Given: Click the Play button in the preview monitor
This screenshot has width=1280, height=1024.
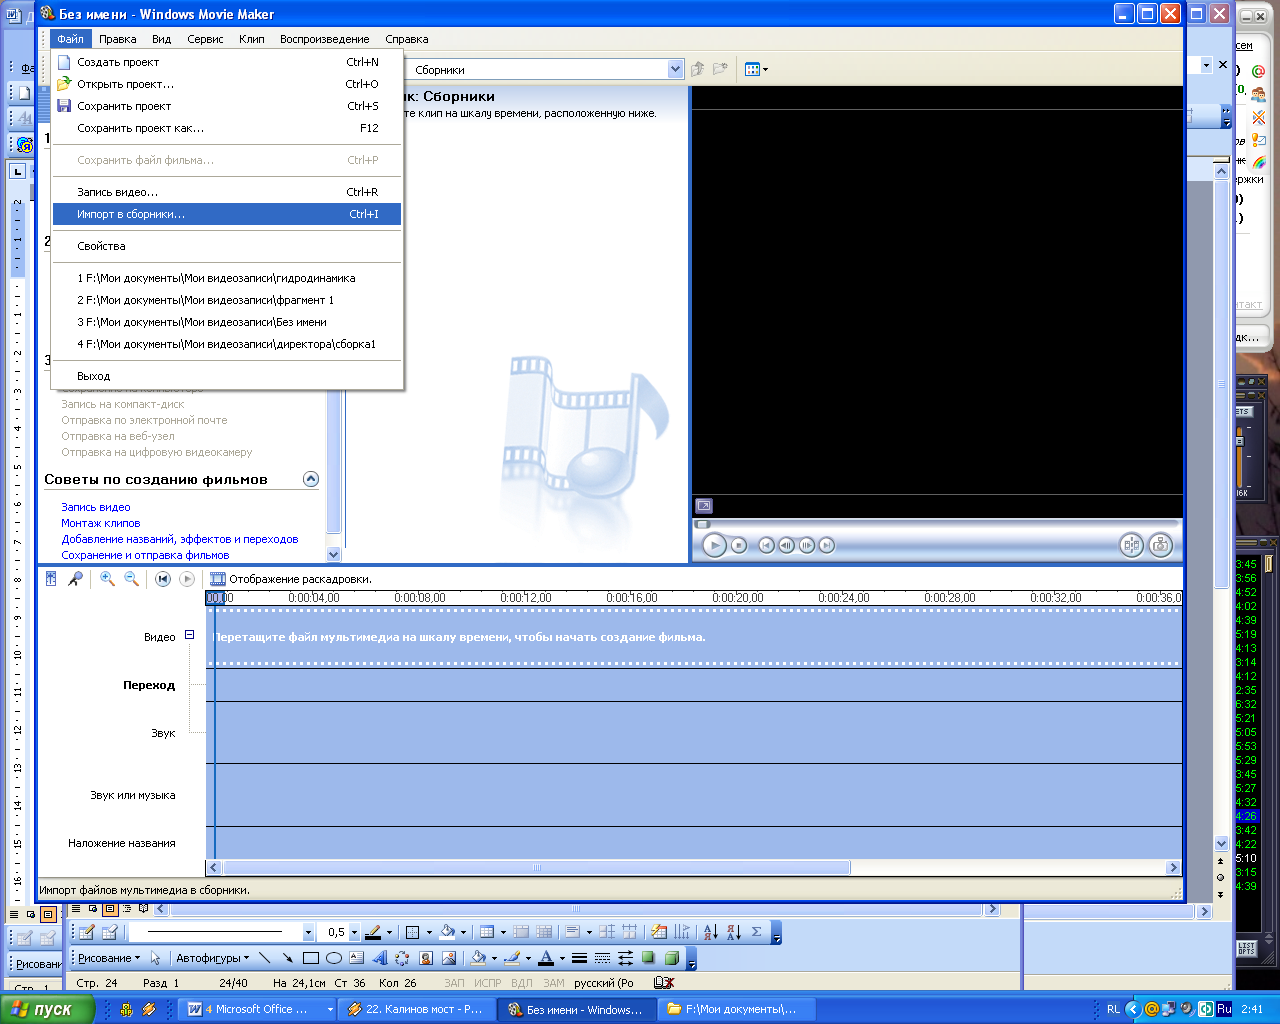Looking at the screenshot, I should click(x=714, y=545).
